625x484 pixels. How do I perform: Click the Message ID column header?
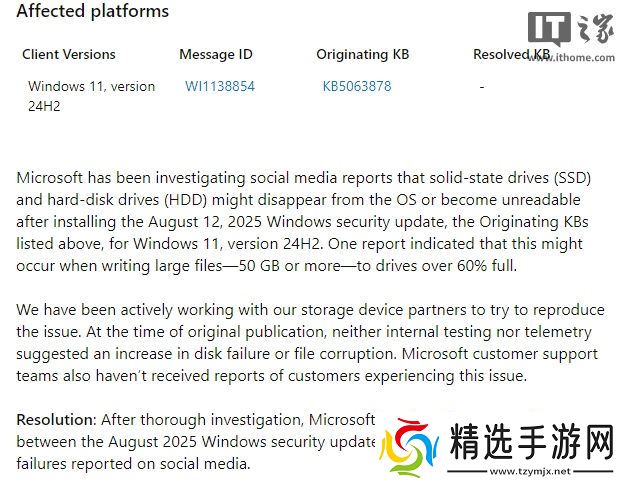pos(216,54)
